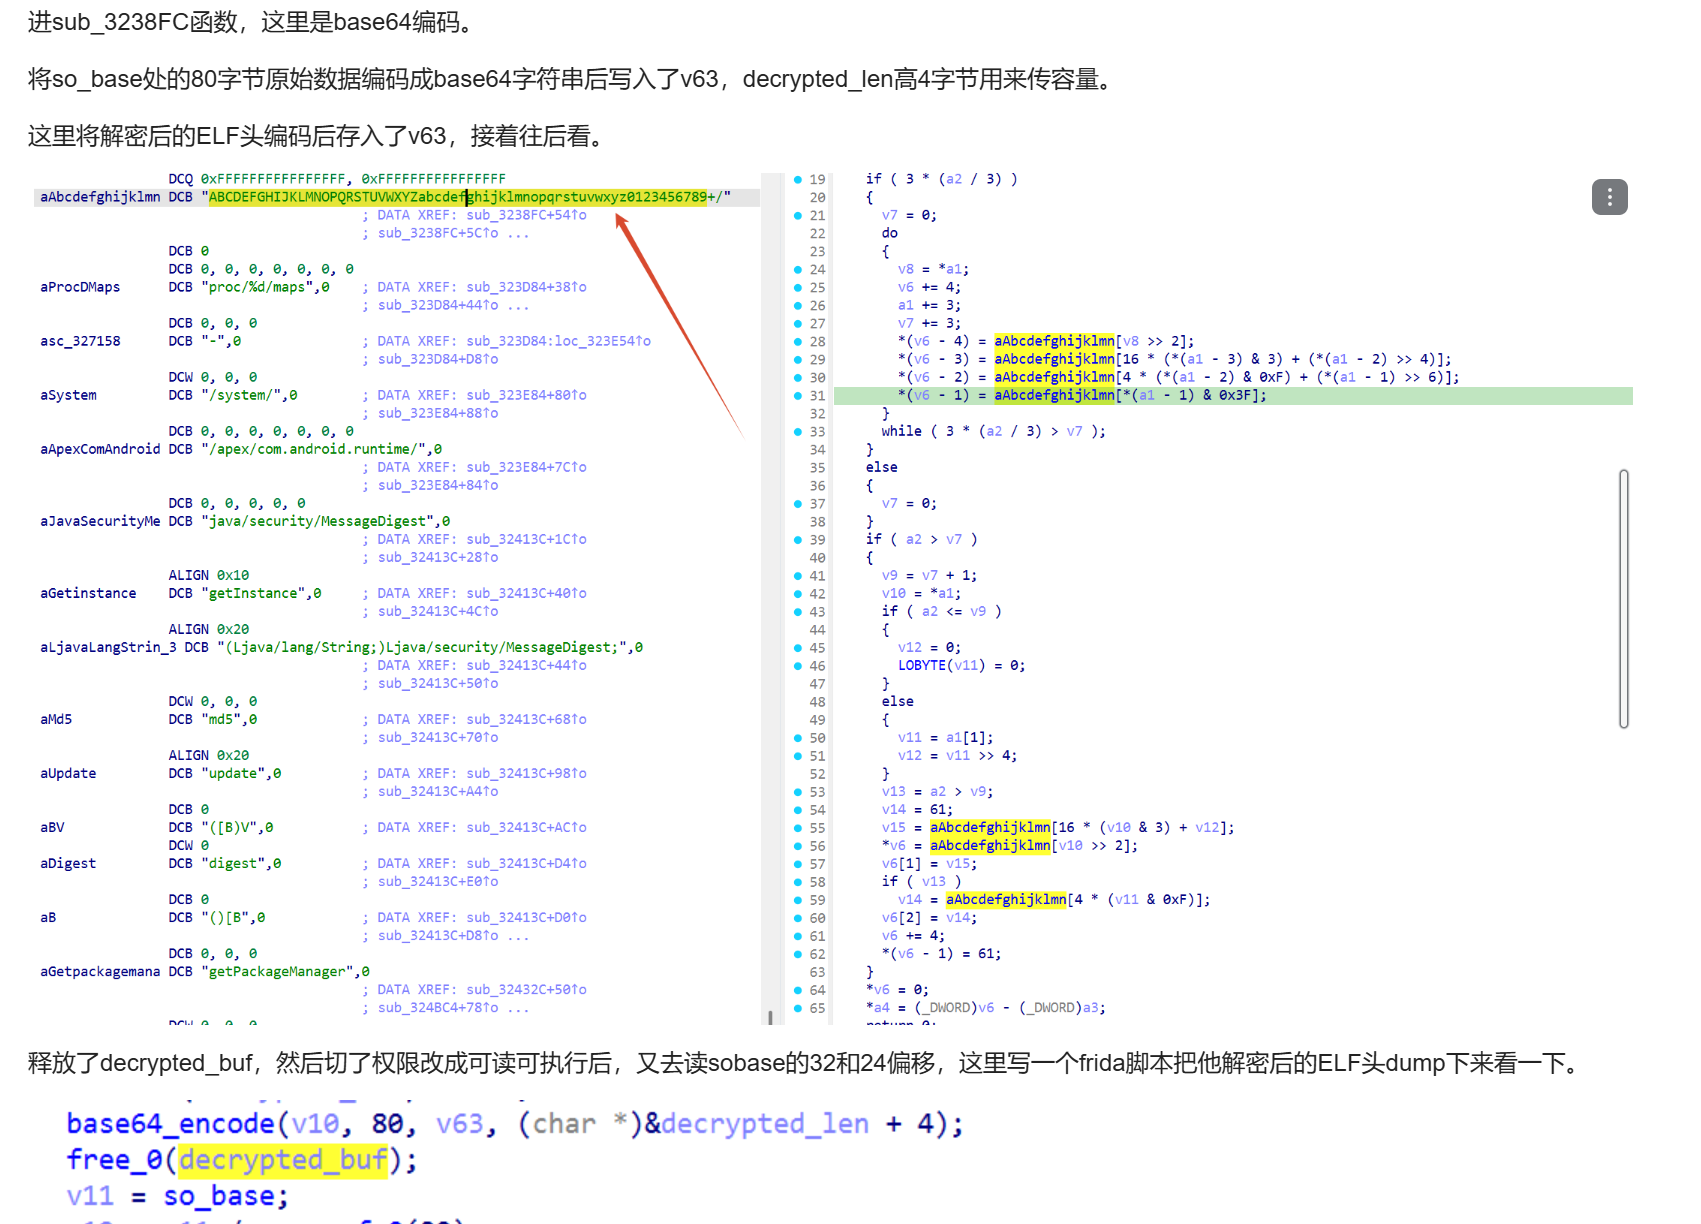
Task: Click the aBV label
Action: point(52,827)
